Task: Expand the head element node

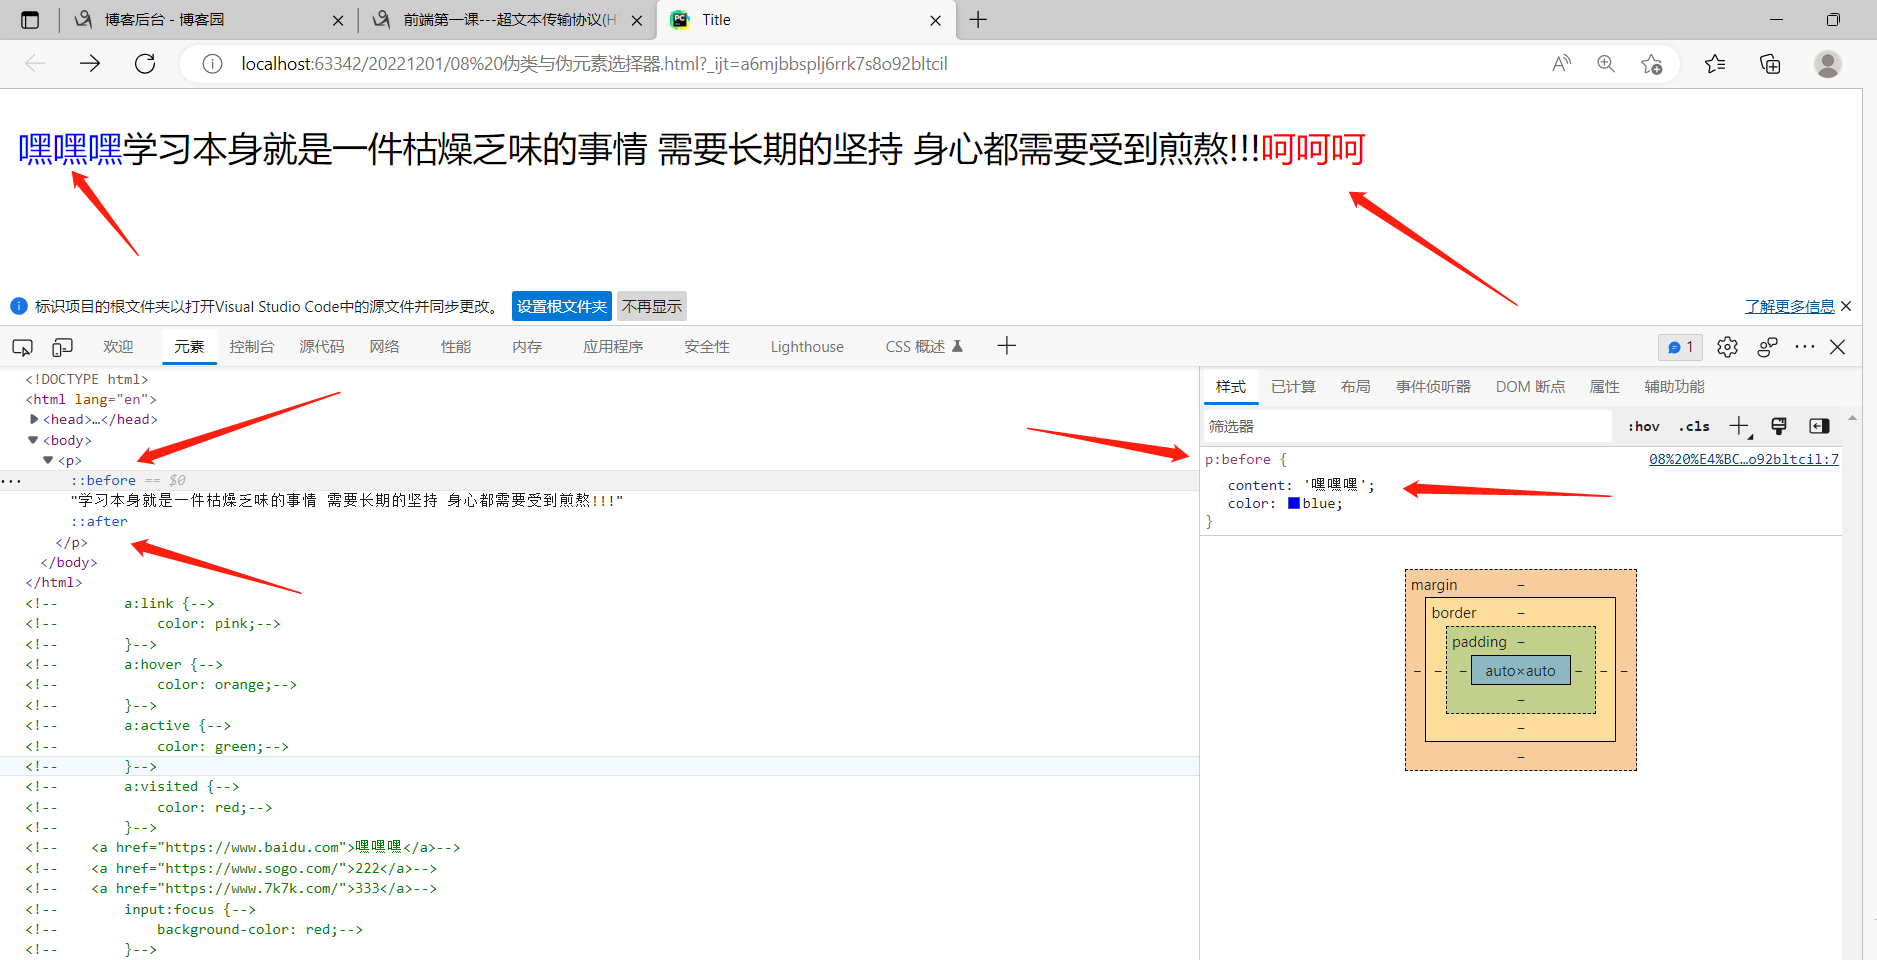Action: (34, 419)
